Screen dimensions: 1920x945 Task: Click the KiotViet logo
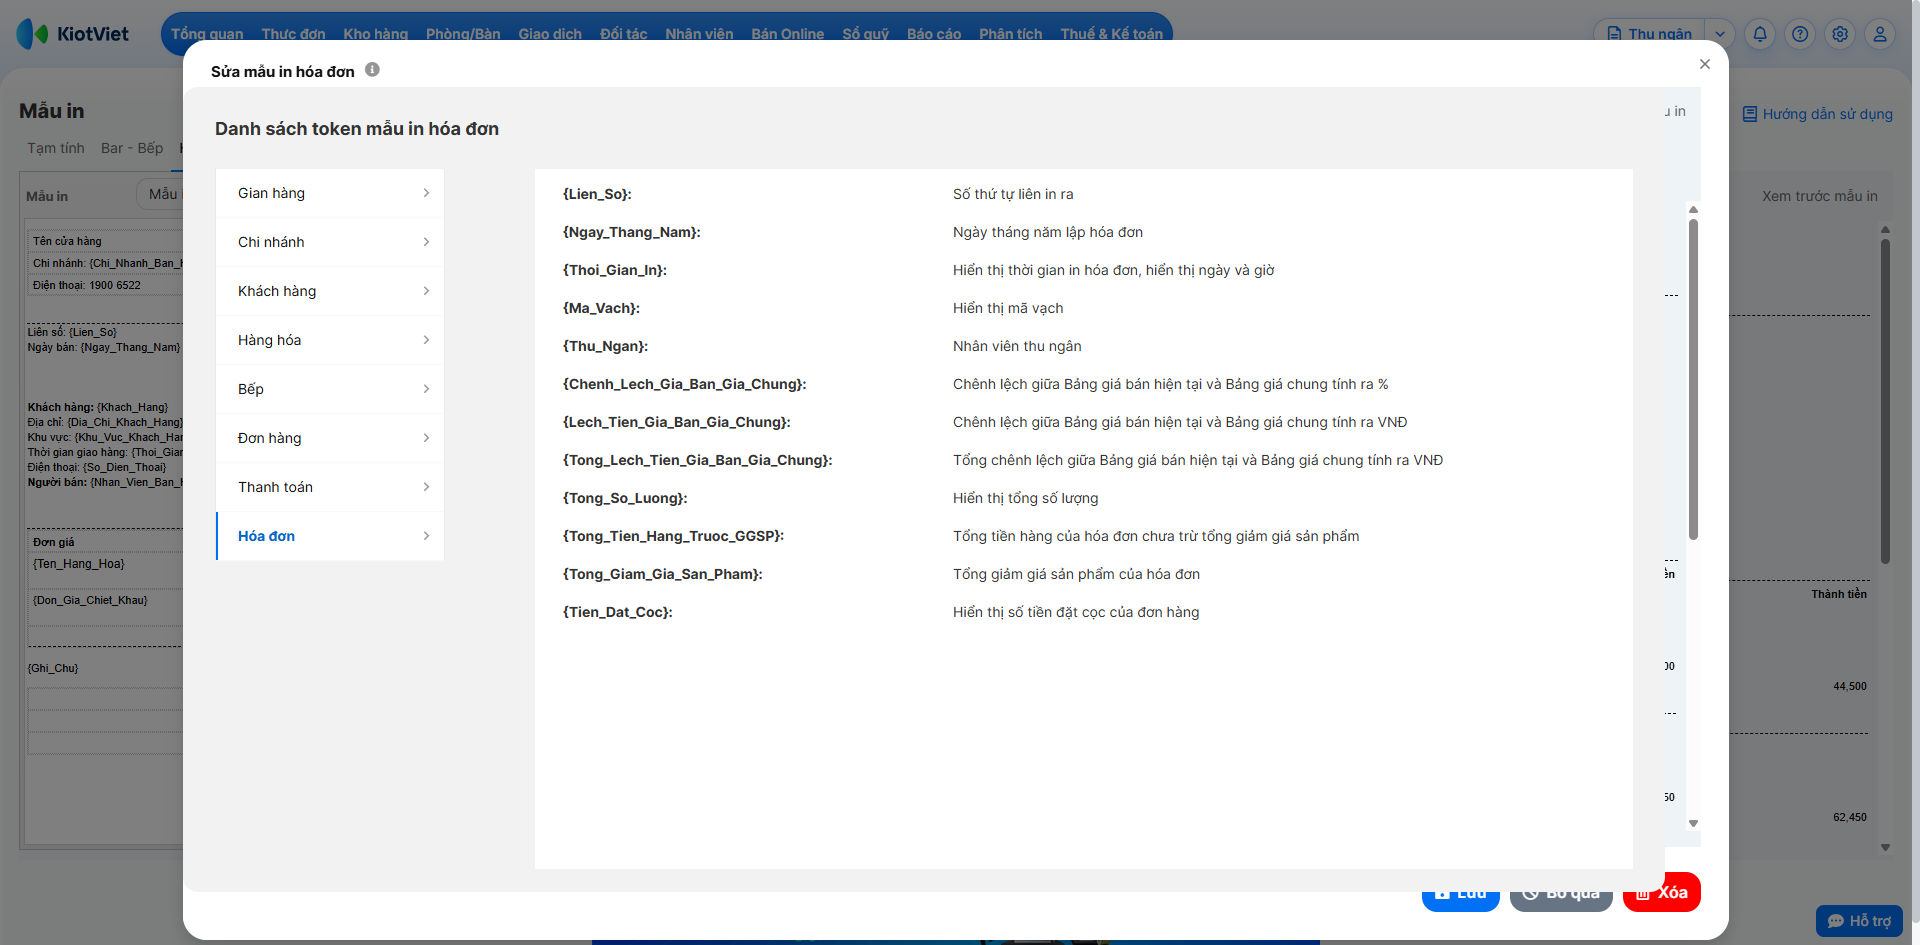tap(73, 34)
